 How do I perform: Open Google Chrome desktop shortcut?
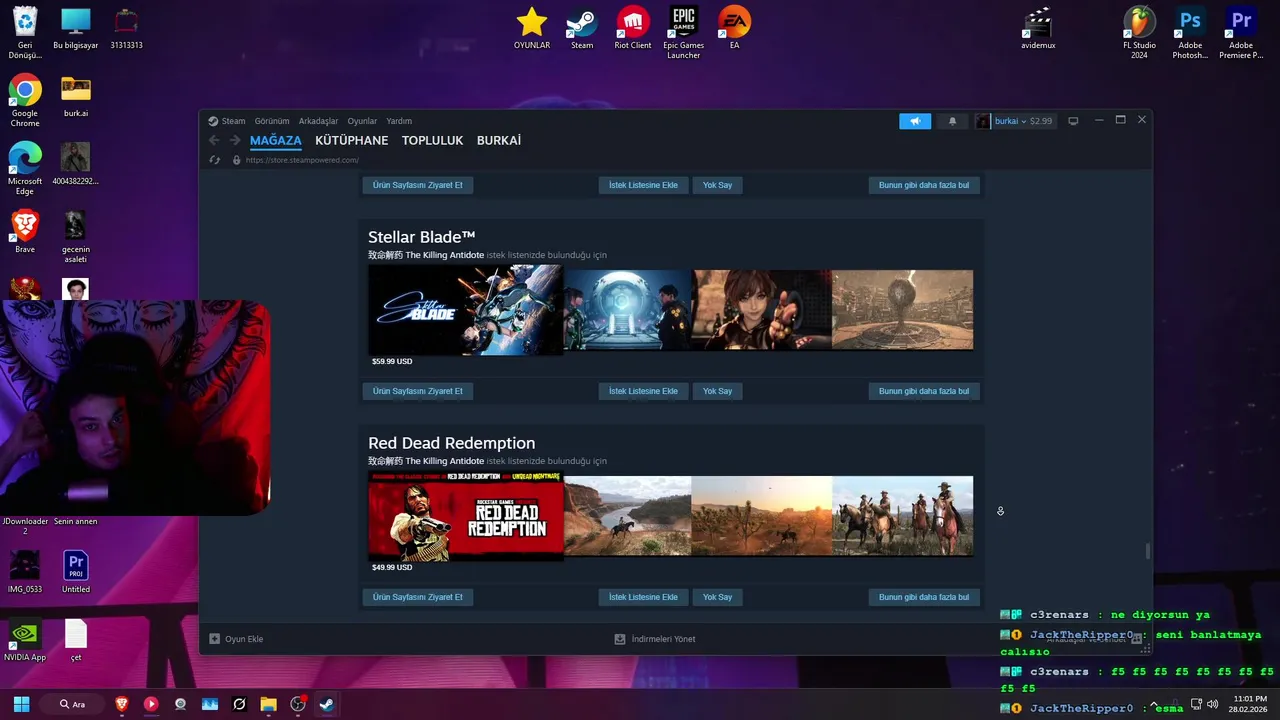tap(25, 100)
